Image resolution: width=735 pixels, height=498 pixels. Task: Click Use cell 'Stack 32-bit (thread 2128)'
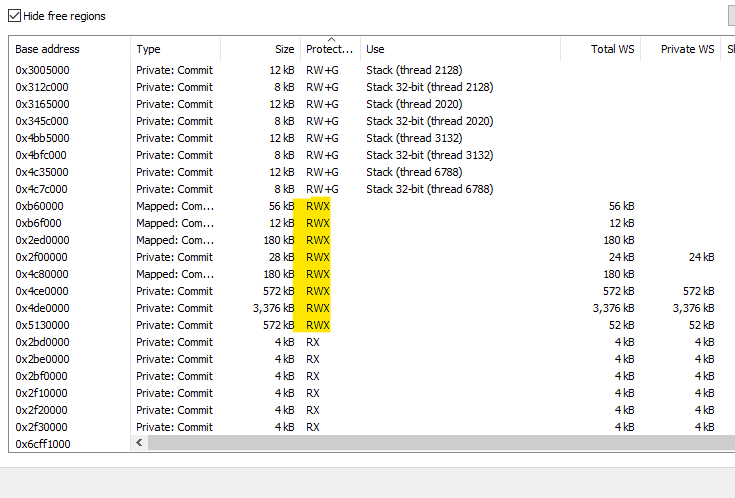click(429, 87)
